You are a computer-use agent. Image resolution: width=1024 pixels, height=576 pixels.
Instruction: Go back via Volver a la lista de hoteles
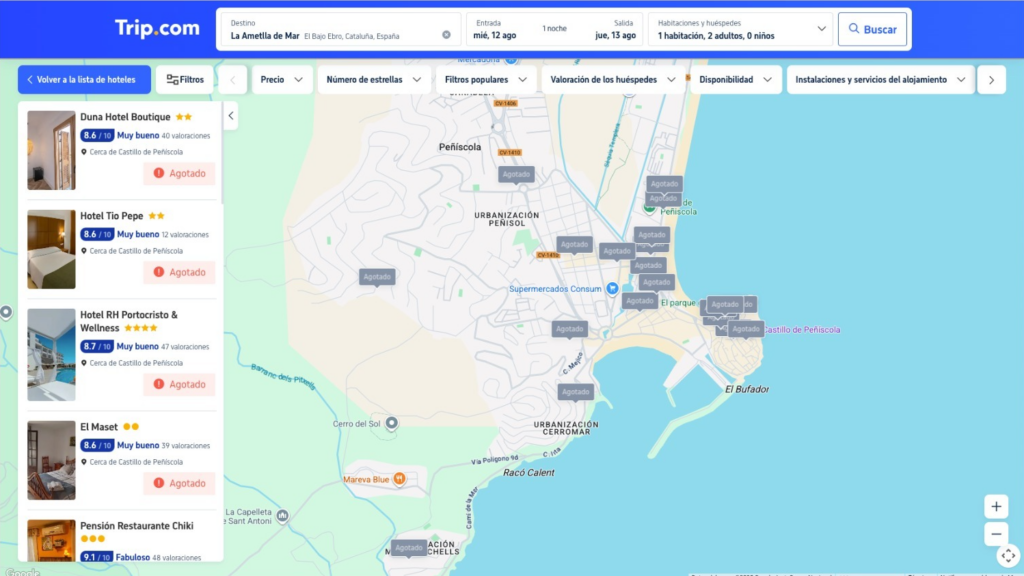(x=84, y=80)
